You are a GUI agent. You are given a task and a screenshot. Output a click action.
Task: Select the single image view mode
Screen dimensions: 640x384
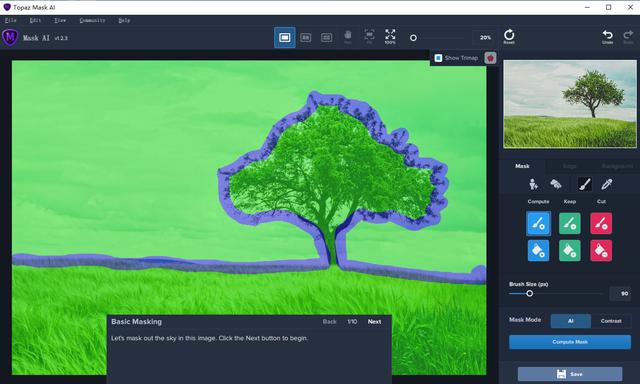click(284, 38)
